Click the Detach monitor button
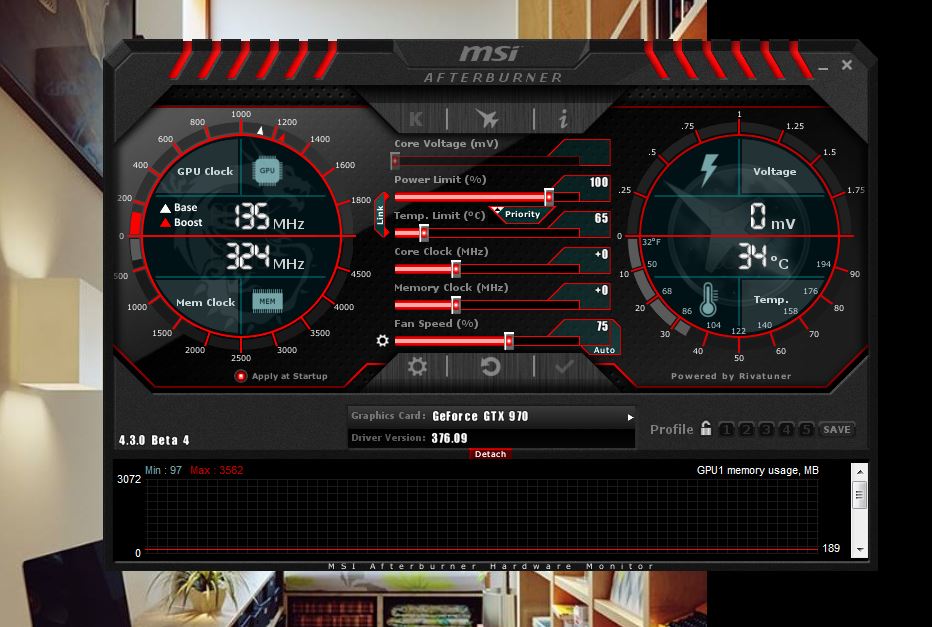 pos(490,454)
